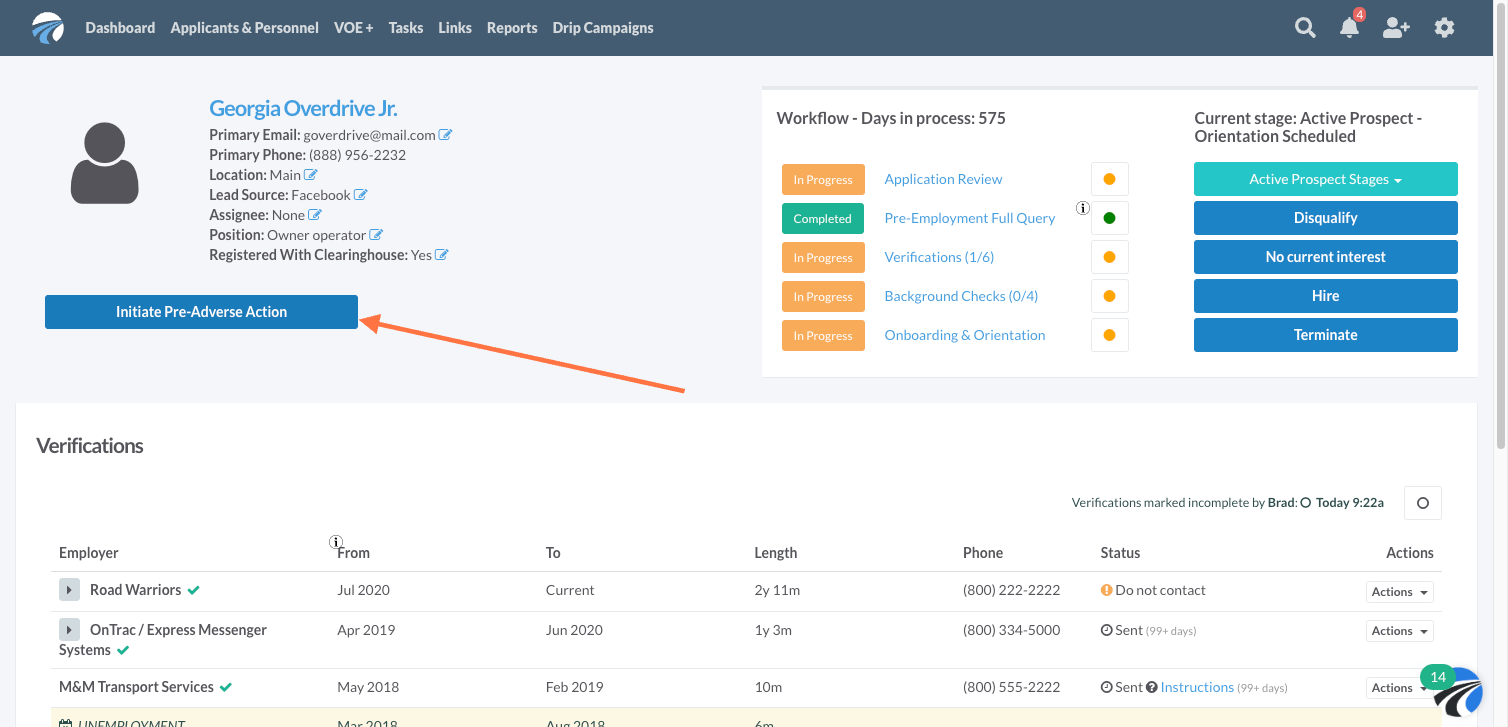Screen dimensions: 1508x727
Task: Go to Tasks in navbar
Action: point(406,28)
